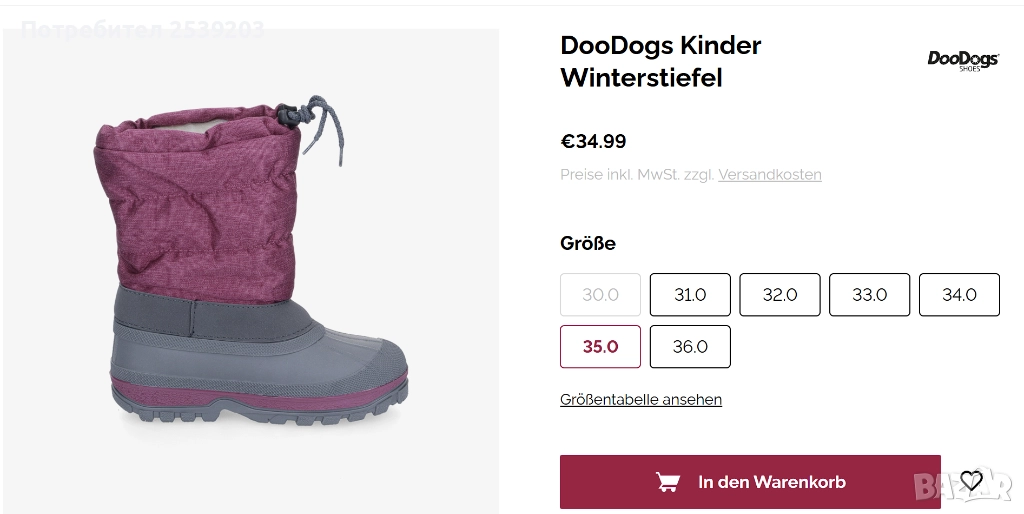Click the Preise inkl. MwSt. text
The image size is (1024, 514).
(636, 175)
